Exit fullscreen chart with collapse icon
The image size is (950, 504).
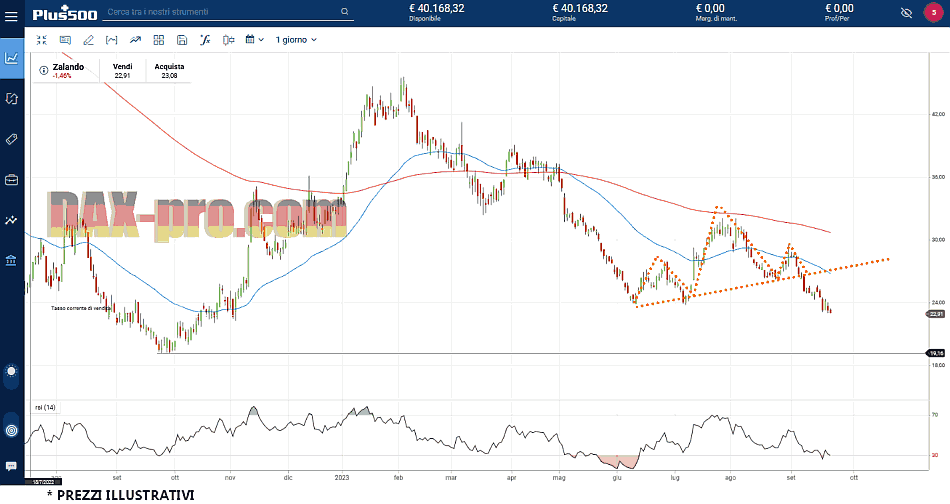[41, 40]
